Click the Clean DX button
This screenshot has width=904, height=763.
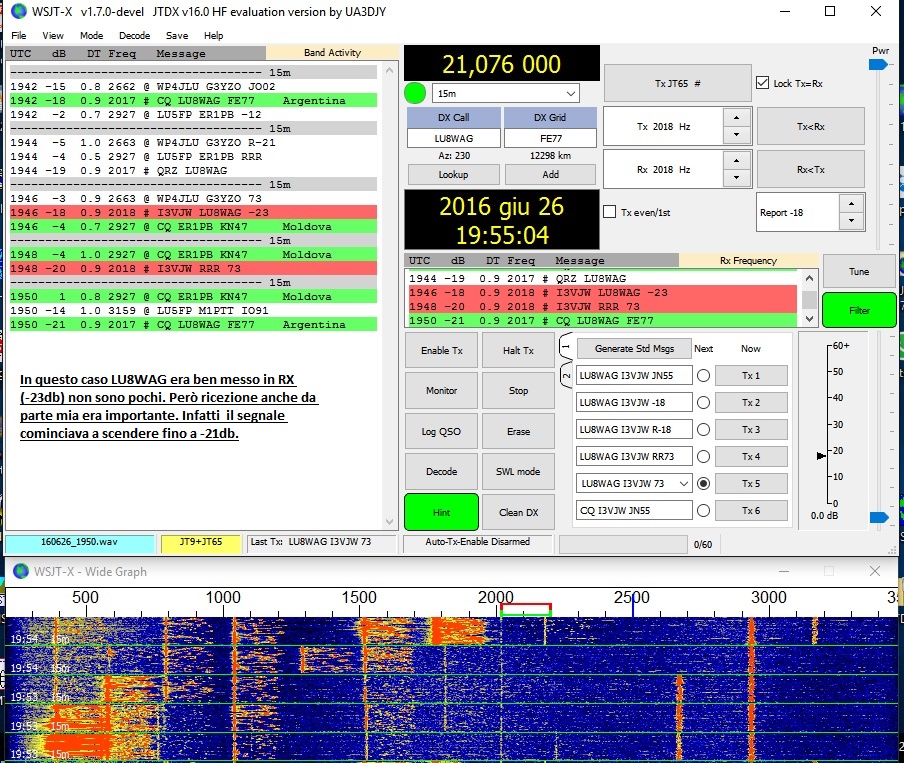point(518,512)
